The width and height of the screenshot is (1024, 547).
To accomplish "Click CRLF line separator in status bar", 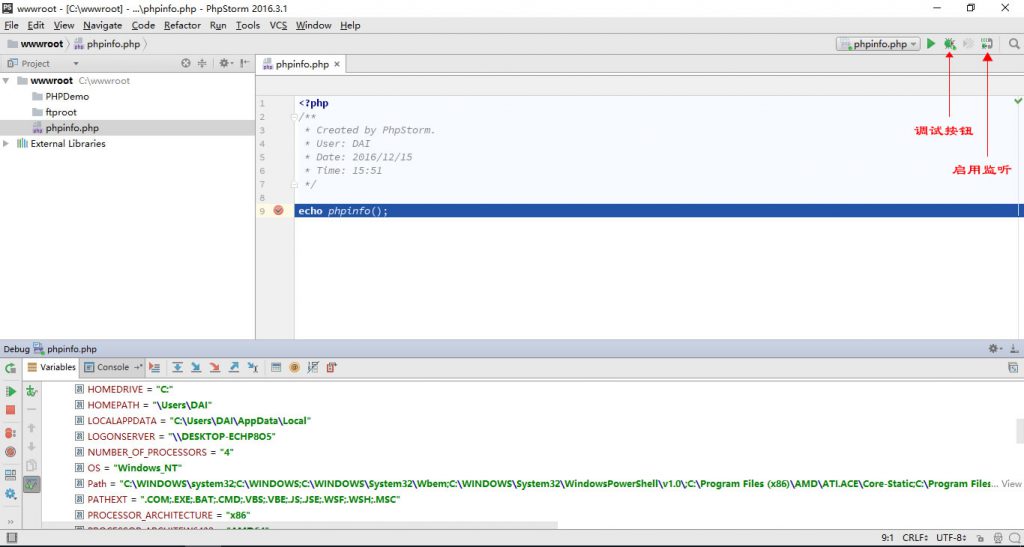I will tap(916, 538).
